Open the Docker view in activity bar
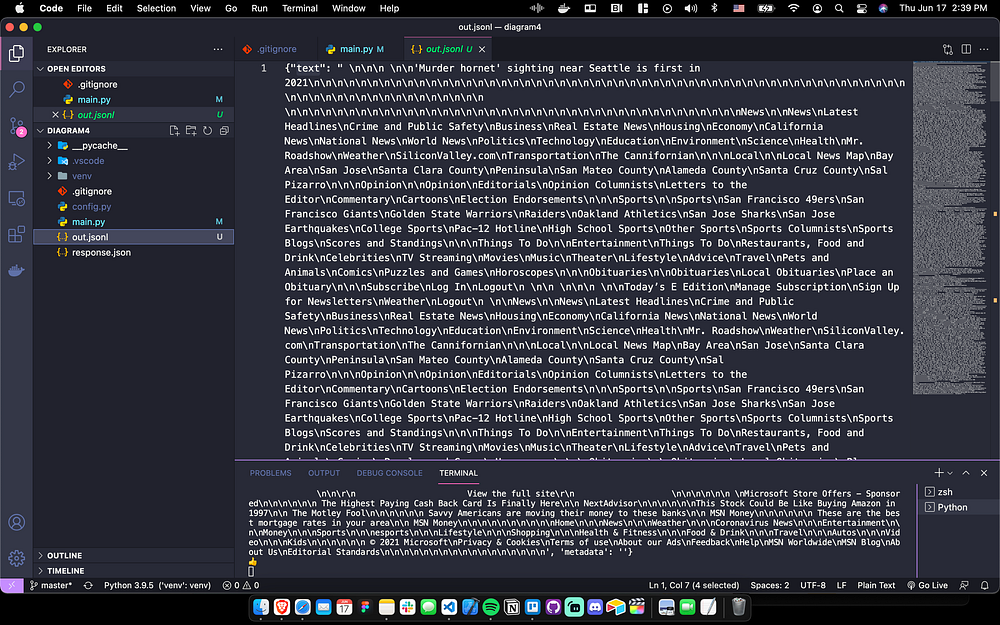The height and width of the screenshot is (625, 1000). coord(17,270)
